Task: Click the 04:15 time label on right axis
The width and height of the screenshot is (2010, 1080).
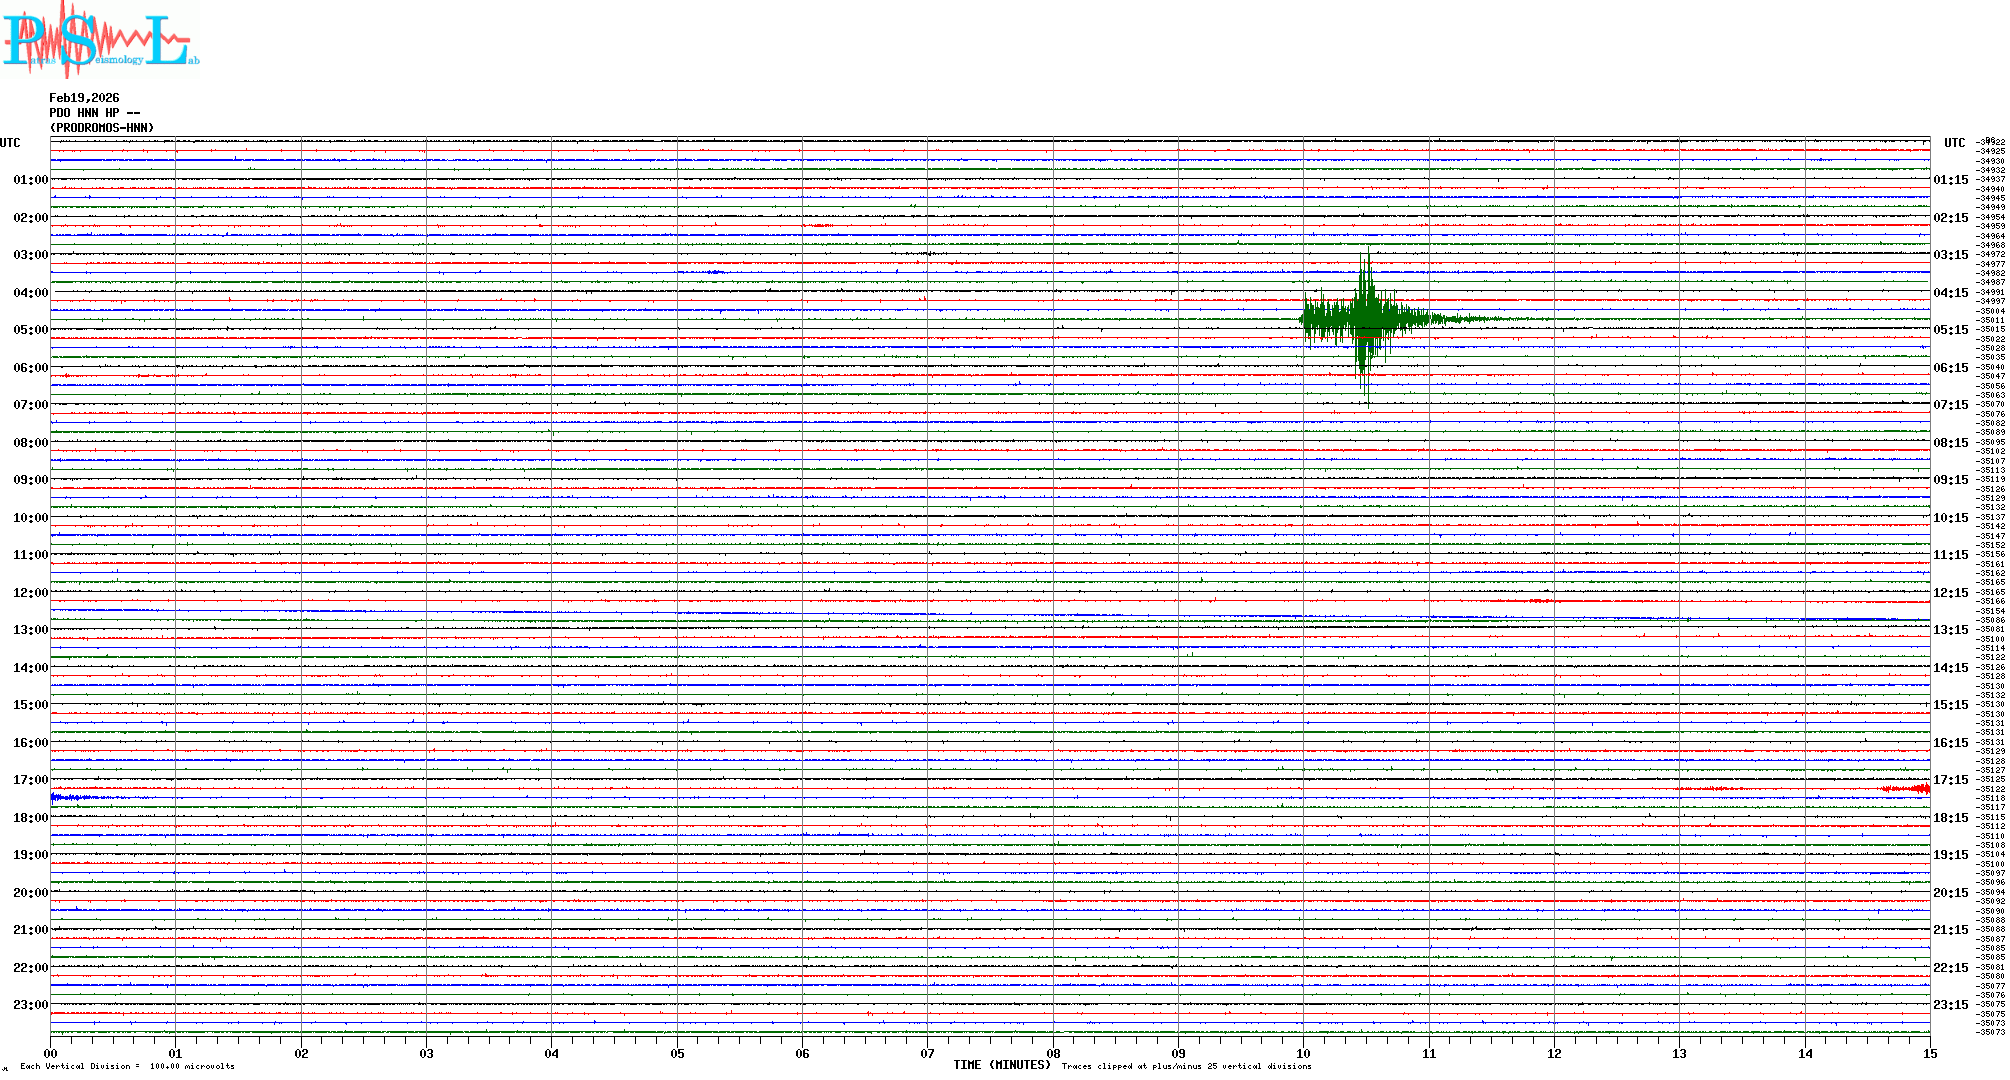Action: (1950, 293)
